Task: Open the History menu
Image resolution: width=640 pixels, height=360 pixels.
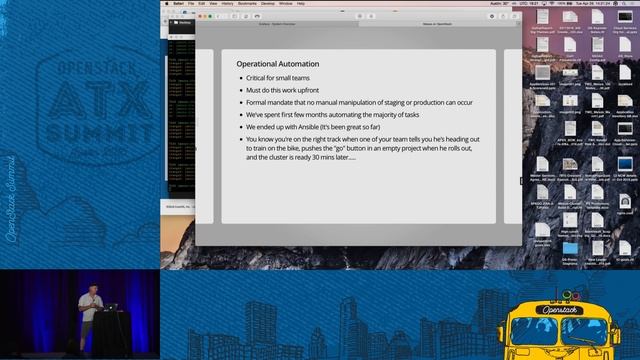Action: [227, 3]
